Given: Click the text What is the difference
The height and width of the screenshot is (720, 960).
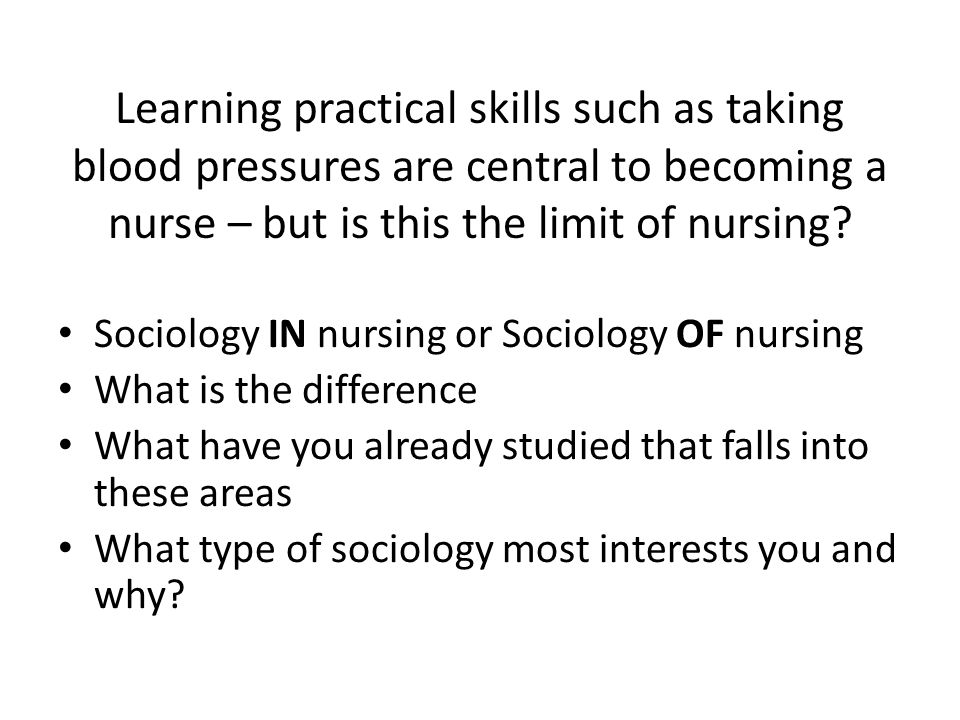Looking at the screenshot, I should [x=285, y=390].
